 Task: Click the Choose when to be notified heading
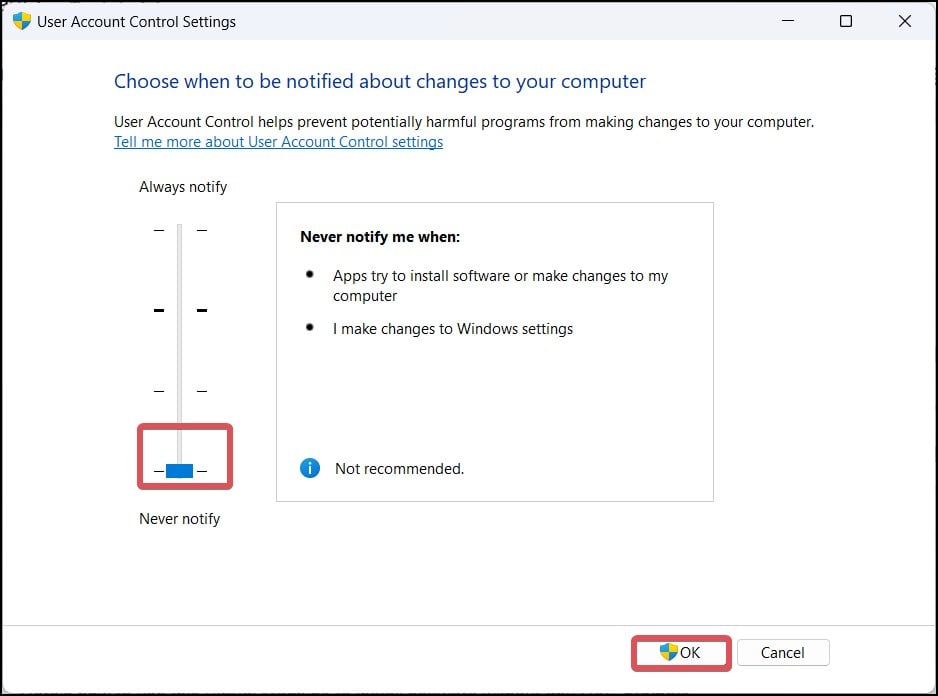click(380, 82)
